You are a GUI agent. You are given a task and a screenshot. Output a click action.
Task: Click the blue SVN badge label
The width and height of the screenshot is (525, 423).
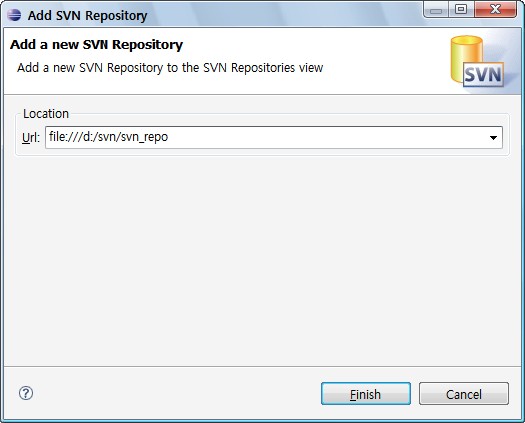(x=483, y=74)
